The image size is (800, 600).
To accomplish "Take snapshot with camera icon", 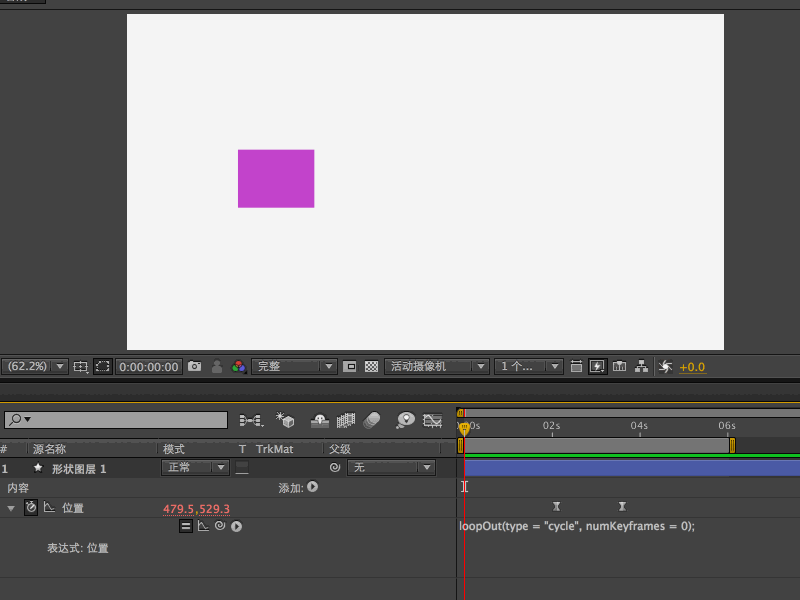I will click(194, 366).
